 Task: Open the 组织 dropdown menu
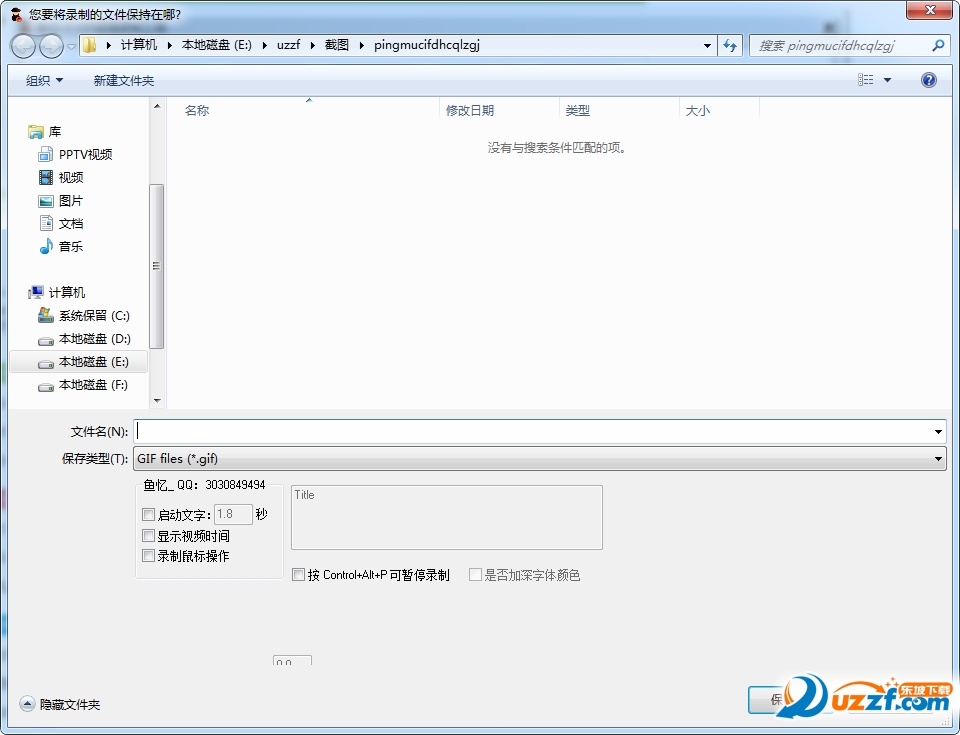[44, 80]
